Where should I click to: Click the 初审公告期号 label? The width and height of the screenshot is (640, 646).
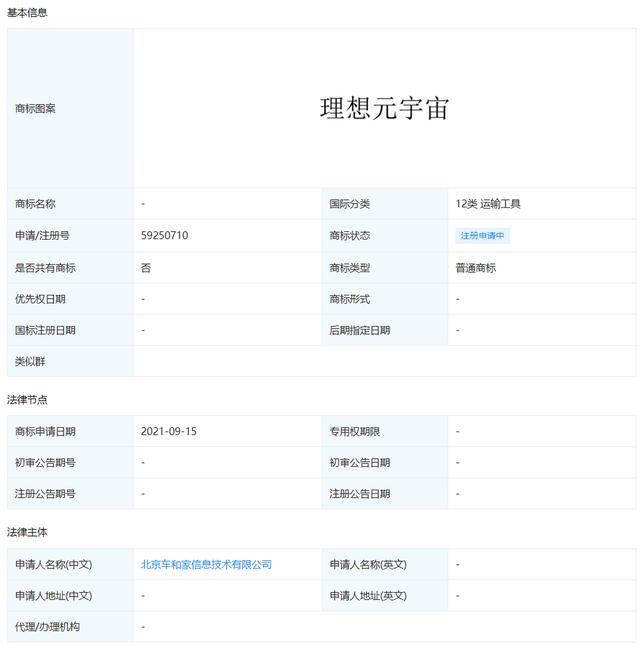(x=45, y=463)
